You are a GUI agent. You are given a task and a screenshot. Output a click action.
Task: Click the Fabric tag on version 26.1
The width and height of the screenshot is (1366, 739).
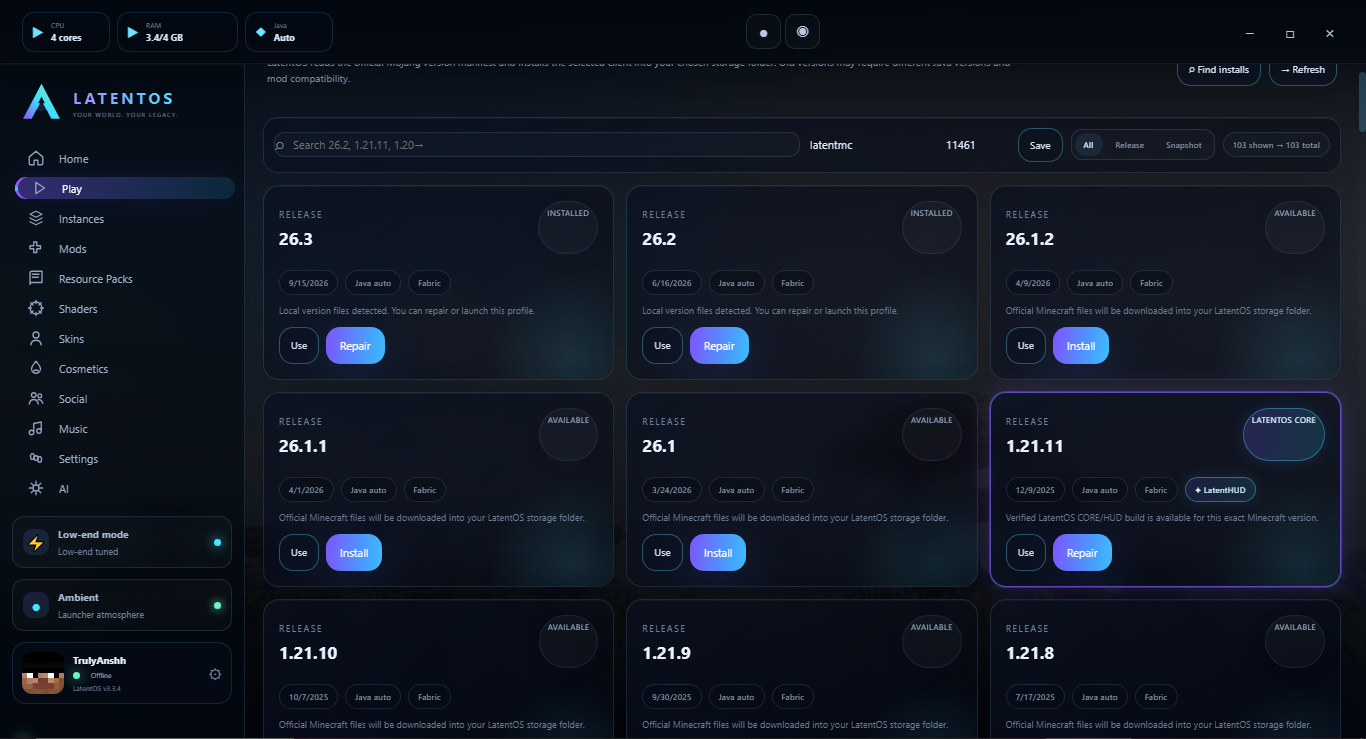coord(792,490)
